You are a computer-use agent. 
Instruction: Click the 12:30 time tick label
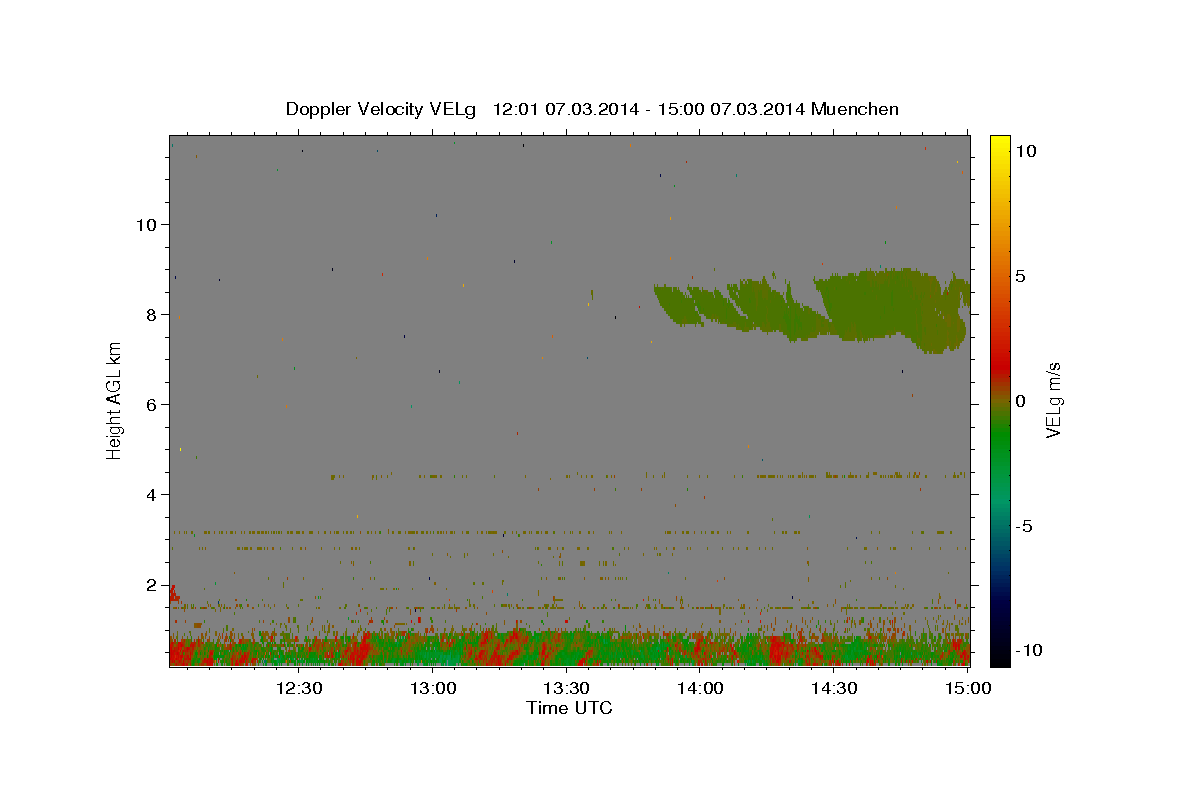[299, 688]
